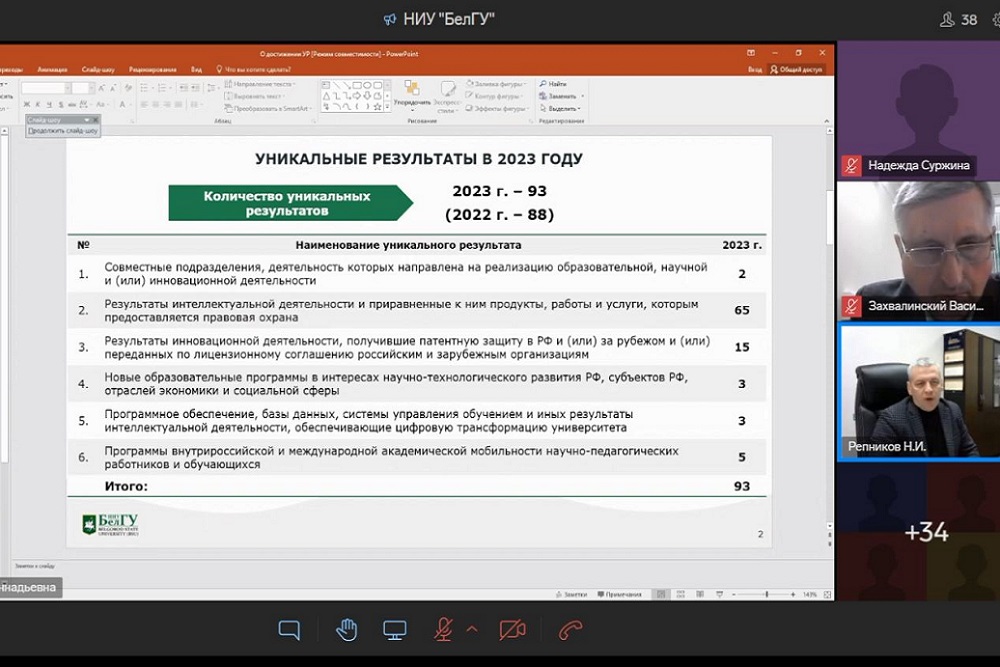
Task: Expand microphone options with the chevron arrow
Action: click(x=472, y=629)
